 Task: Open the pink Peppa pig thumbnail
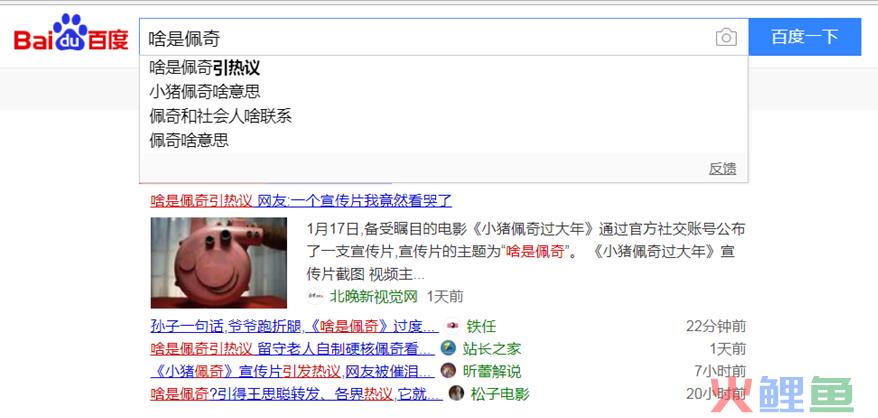219,263
